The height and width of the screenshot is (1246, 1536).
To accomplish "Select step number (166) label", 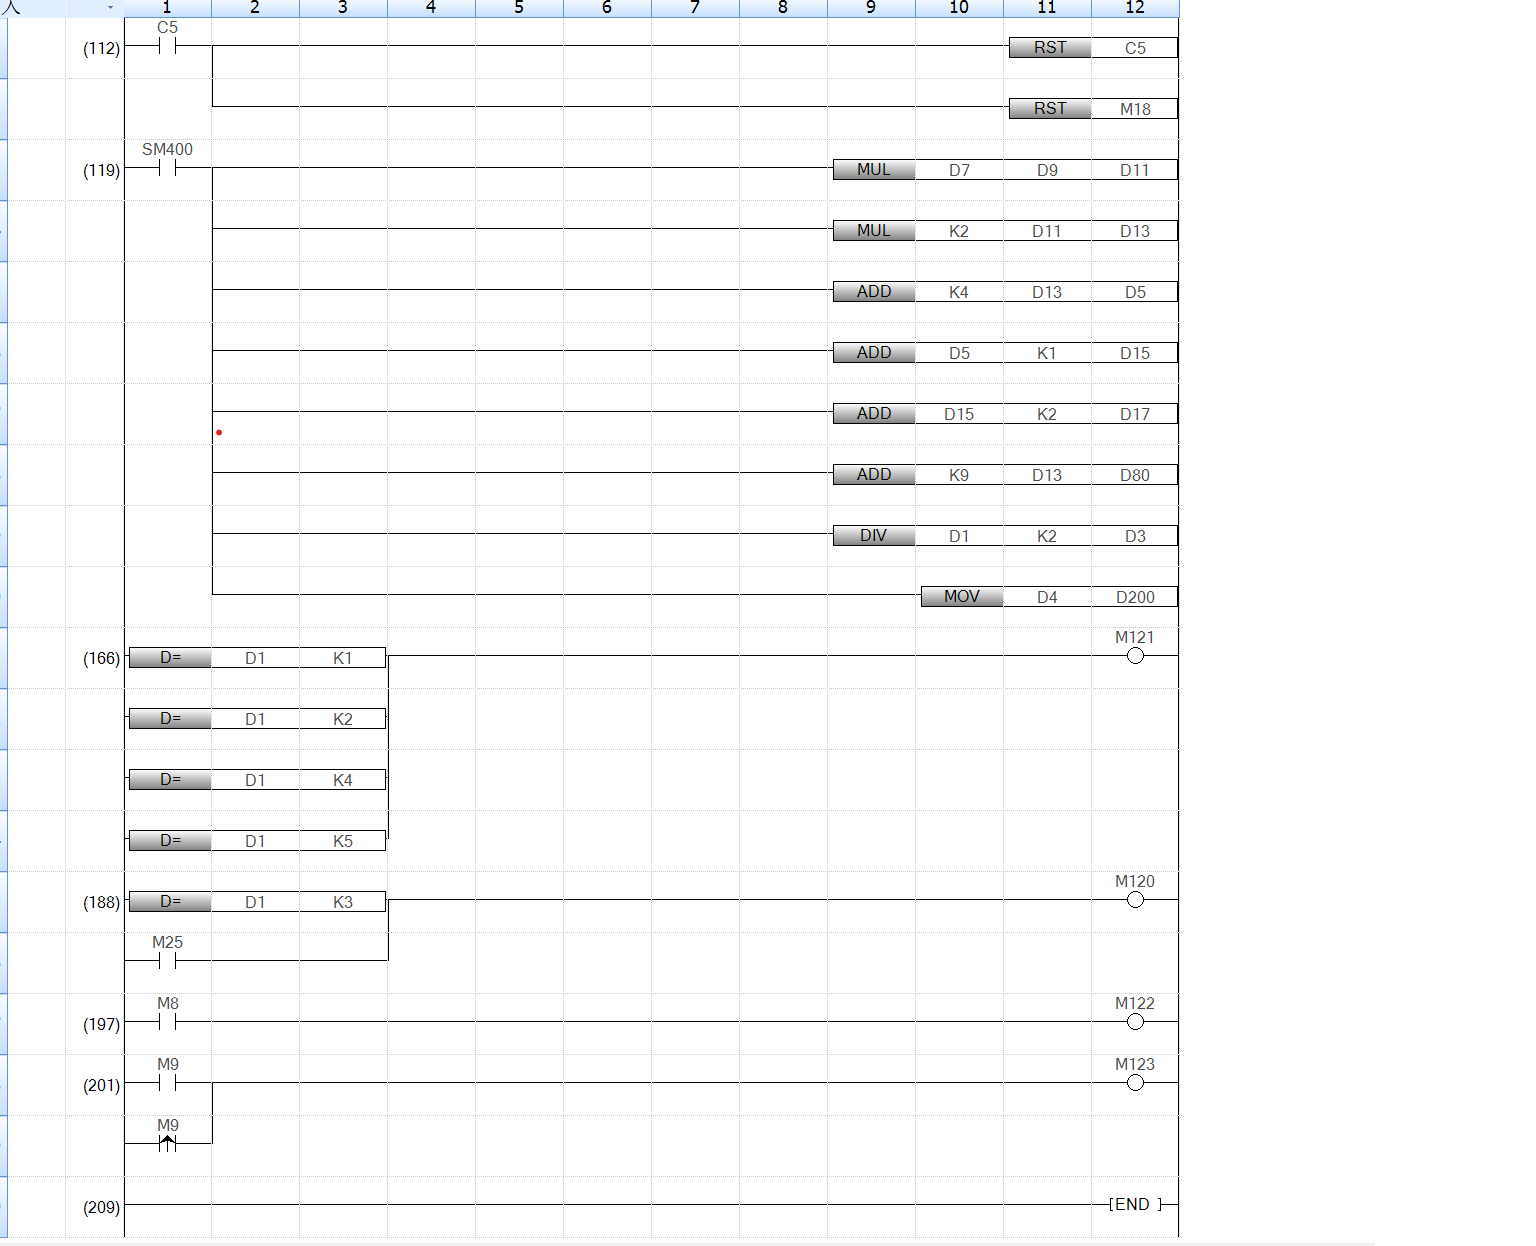I will click(101, 658).
